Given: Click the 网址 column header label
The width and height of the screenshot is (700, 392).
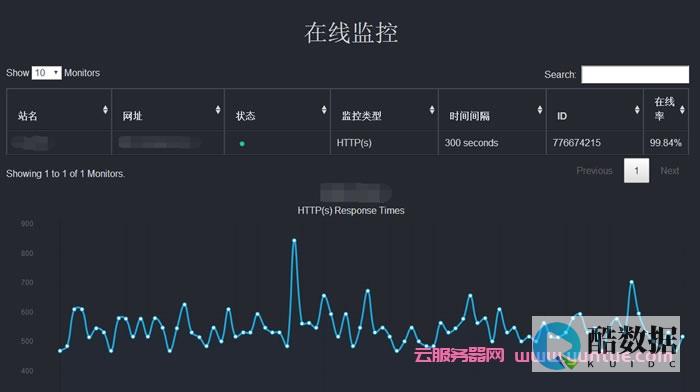Looking at the screenshot, I should tap(132, 116).
